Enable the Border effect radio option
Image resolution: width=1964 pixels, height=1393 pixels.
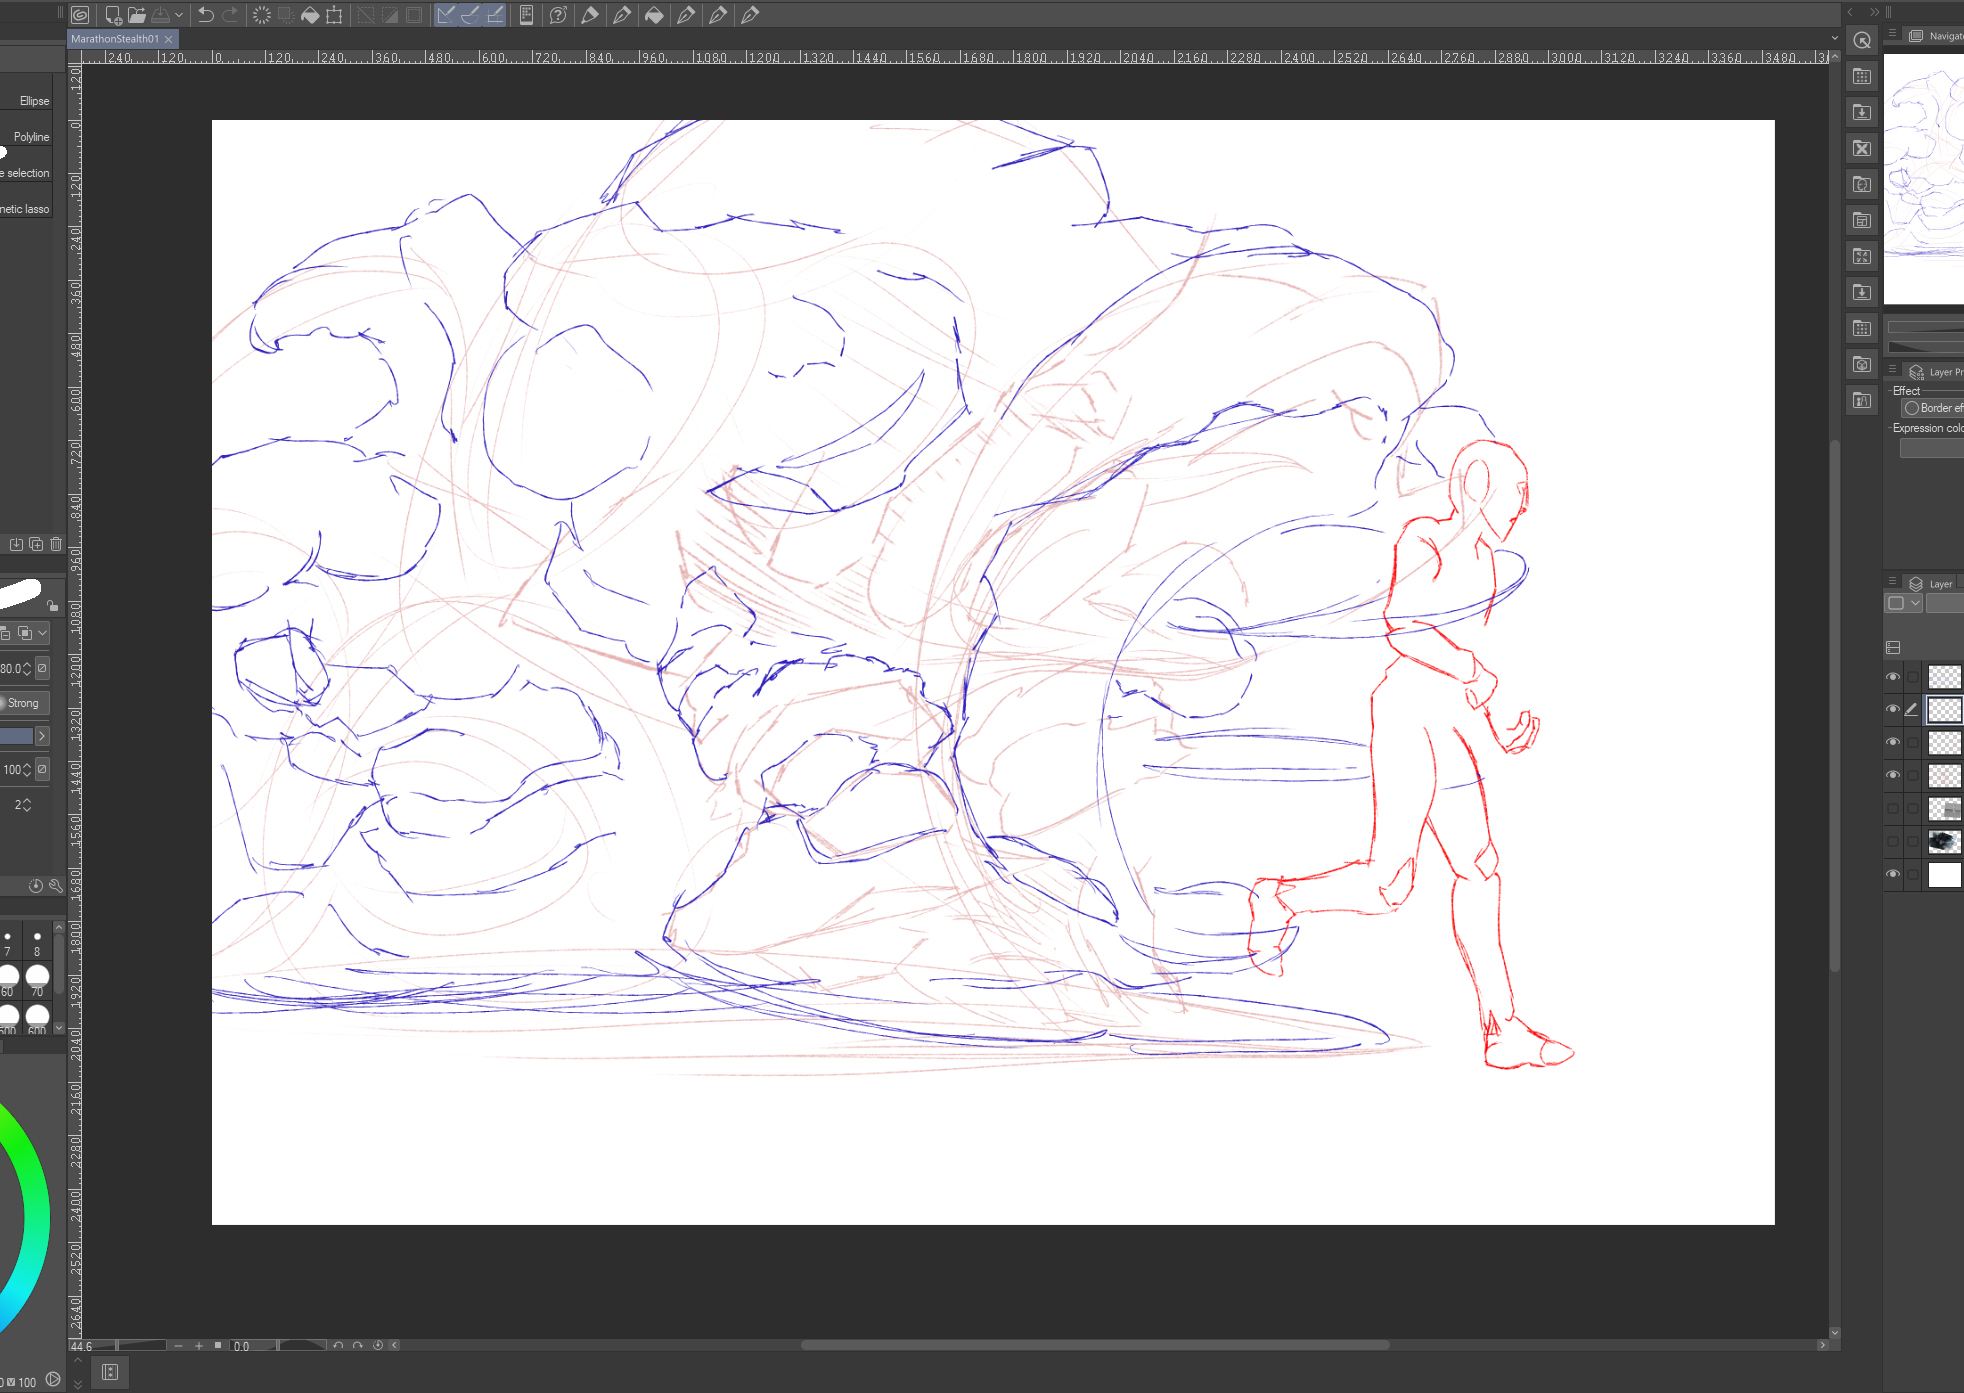(1912, 408)
